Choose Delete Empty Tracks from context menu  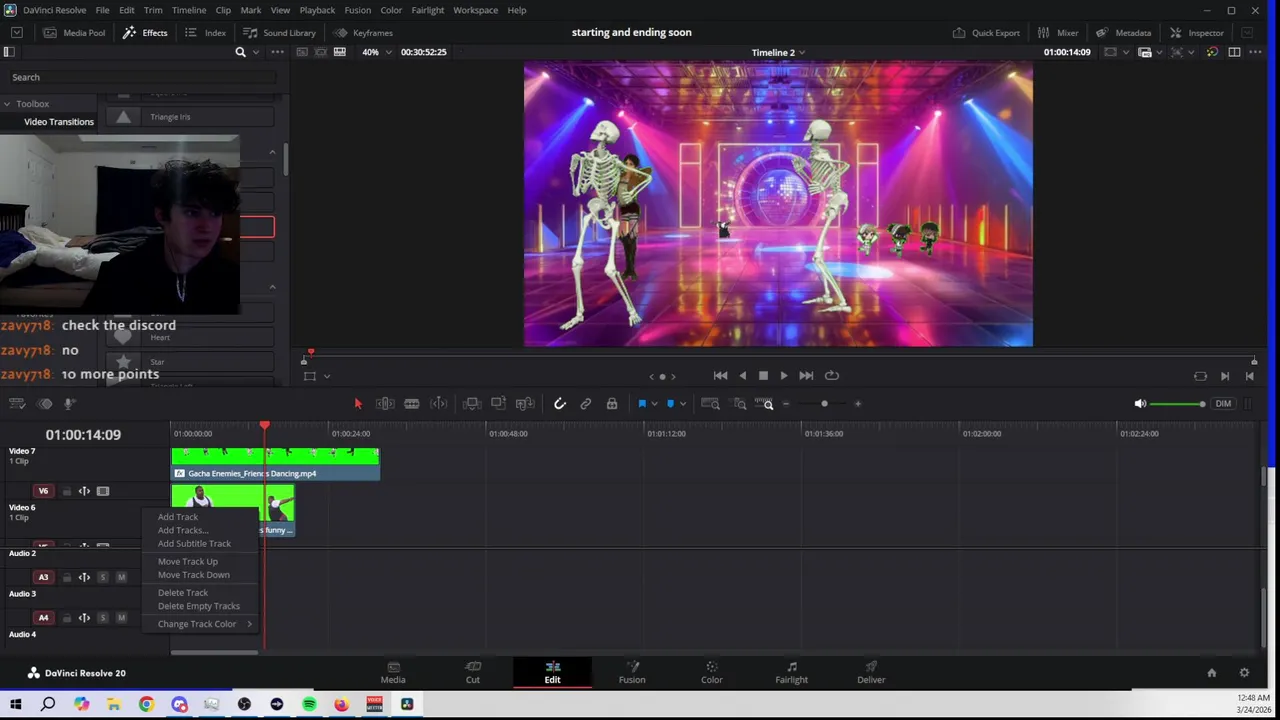[x=199, y=606]
